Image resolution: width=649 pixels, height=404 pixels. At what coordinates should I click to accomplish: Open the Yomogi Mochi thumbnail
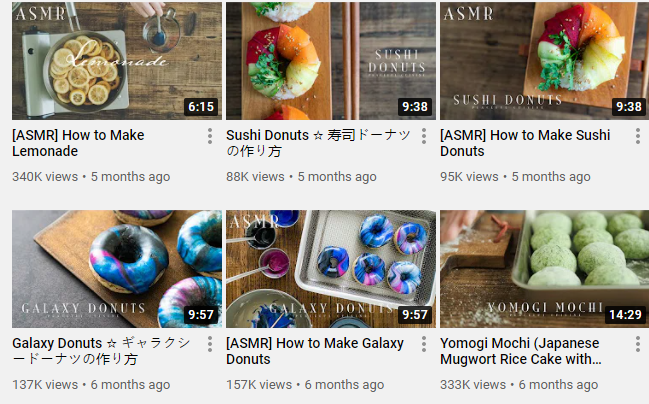544,269
